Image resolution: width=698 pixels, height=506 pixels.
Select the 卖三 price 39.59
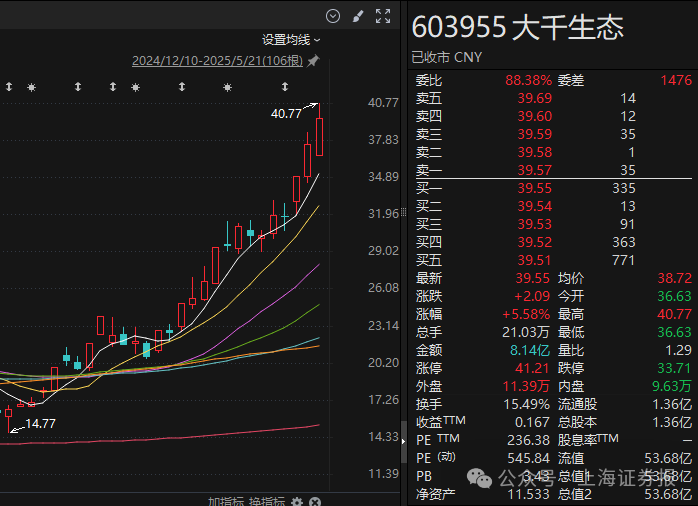[535, 134]
